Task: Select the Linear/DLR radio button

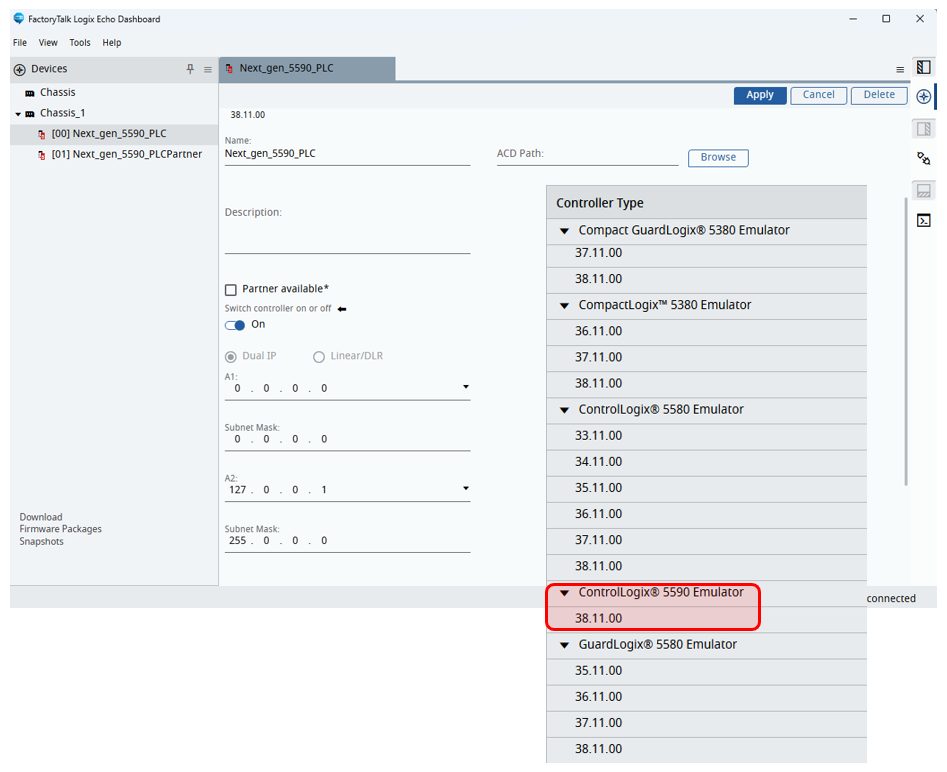Action: pyautogui.click(x=319, y=356)
